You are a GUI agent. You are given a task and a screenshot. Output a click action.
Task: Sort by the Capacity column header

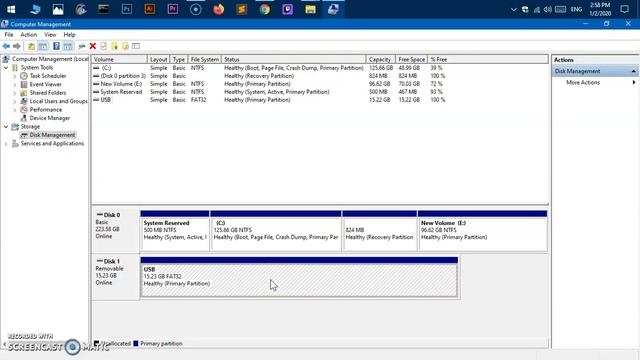click(x=381, y=59)
